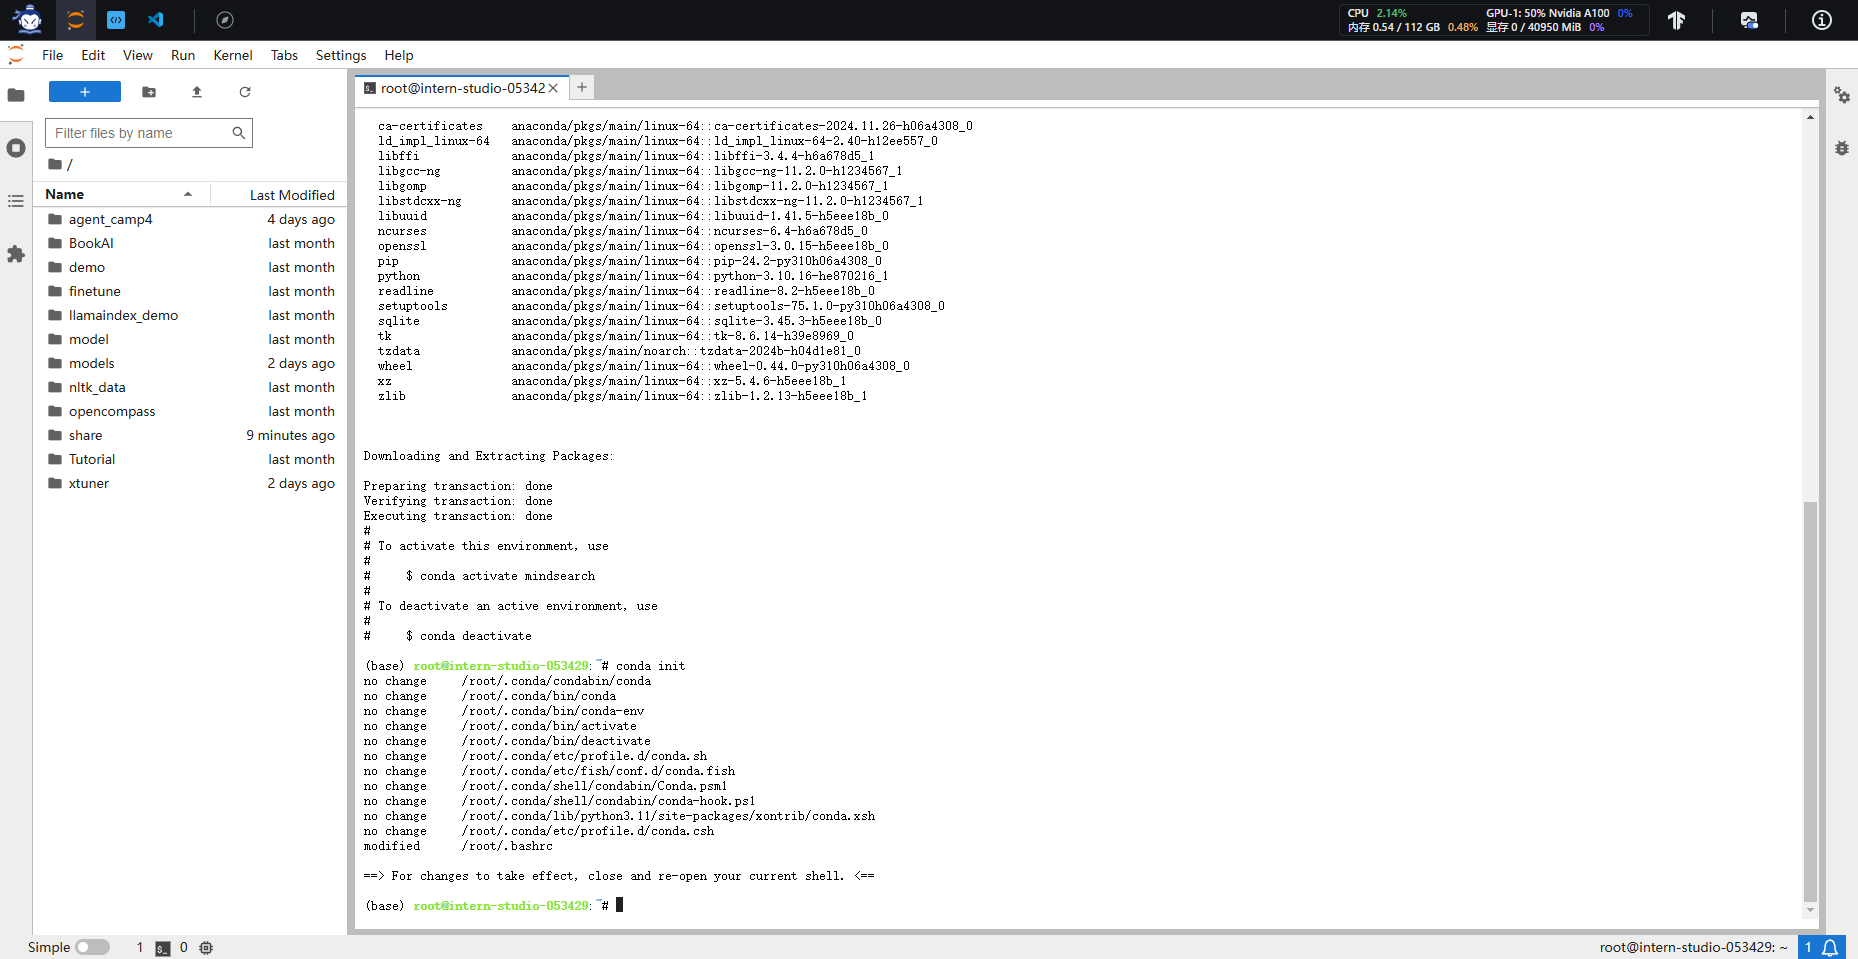Sort files by Name column header
Screen dimensions: 1858x959
click(x=121, y=194)
